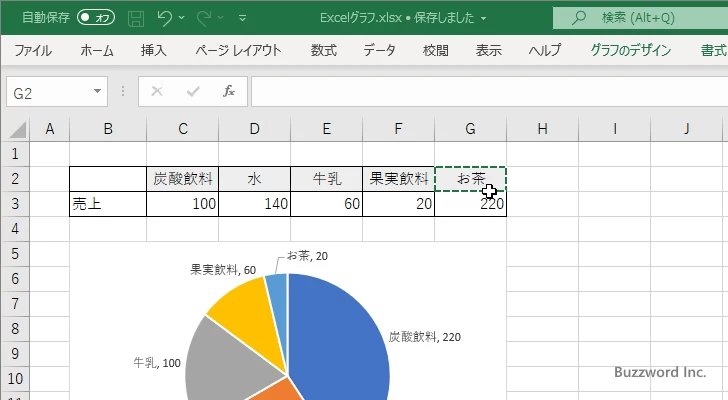Click the search box magnifier icon

[x=578, y=18]
